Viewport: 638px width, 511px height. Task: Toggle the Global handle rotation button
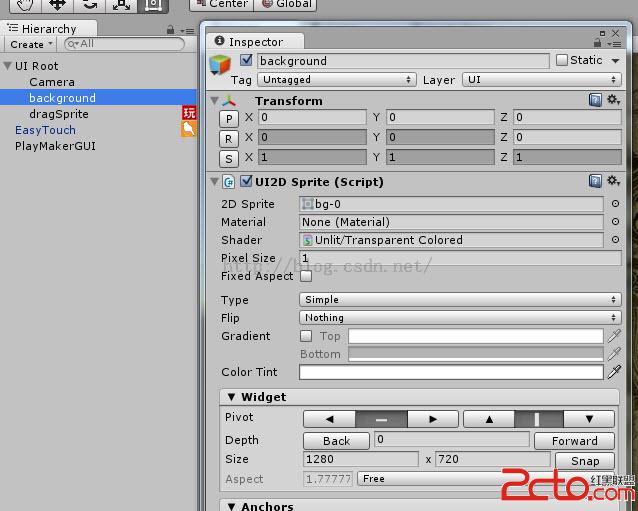285,4
